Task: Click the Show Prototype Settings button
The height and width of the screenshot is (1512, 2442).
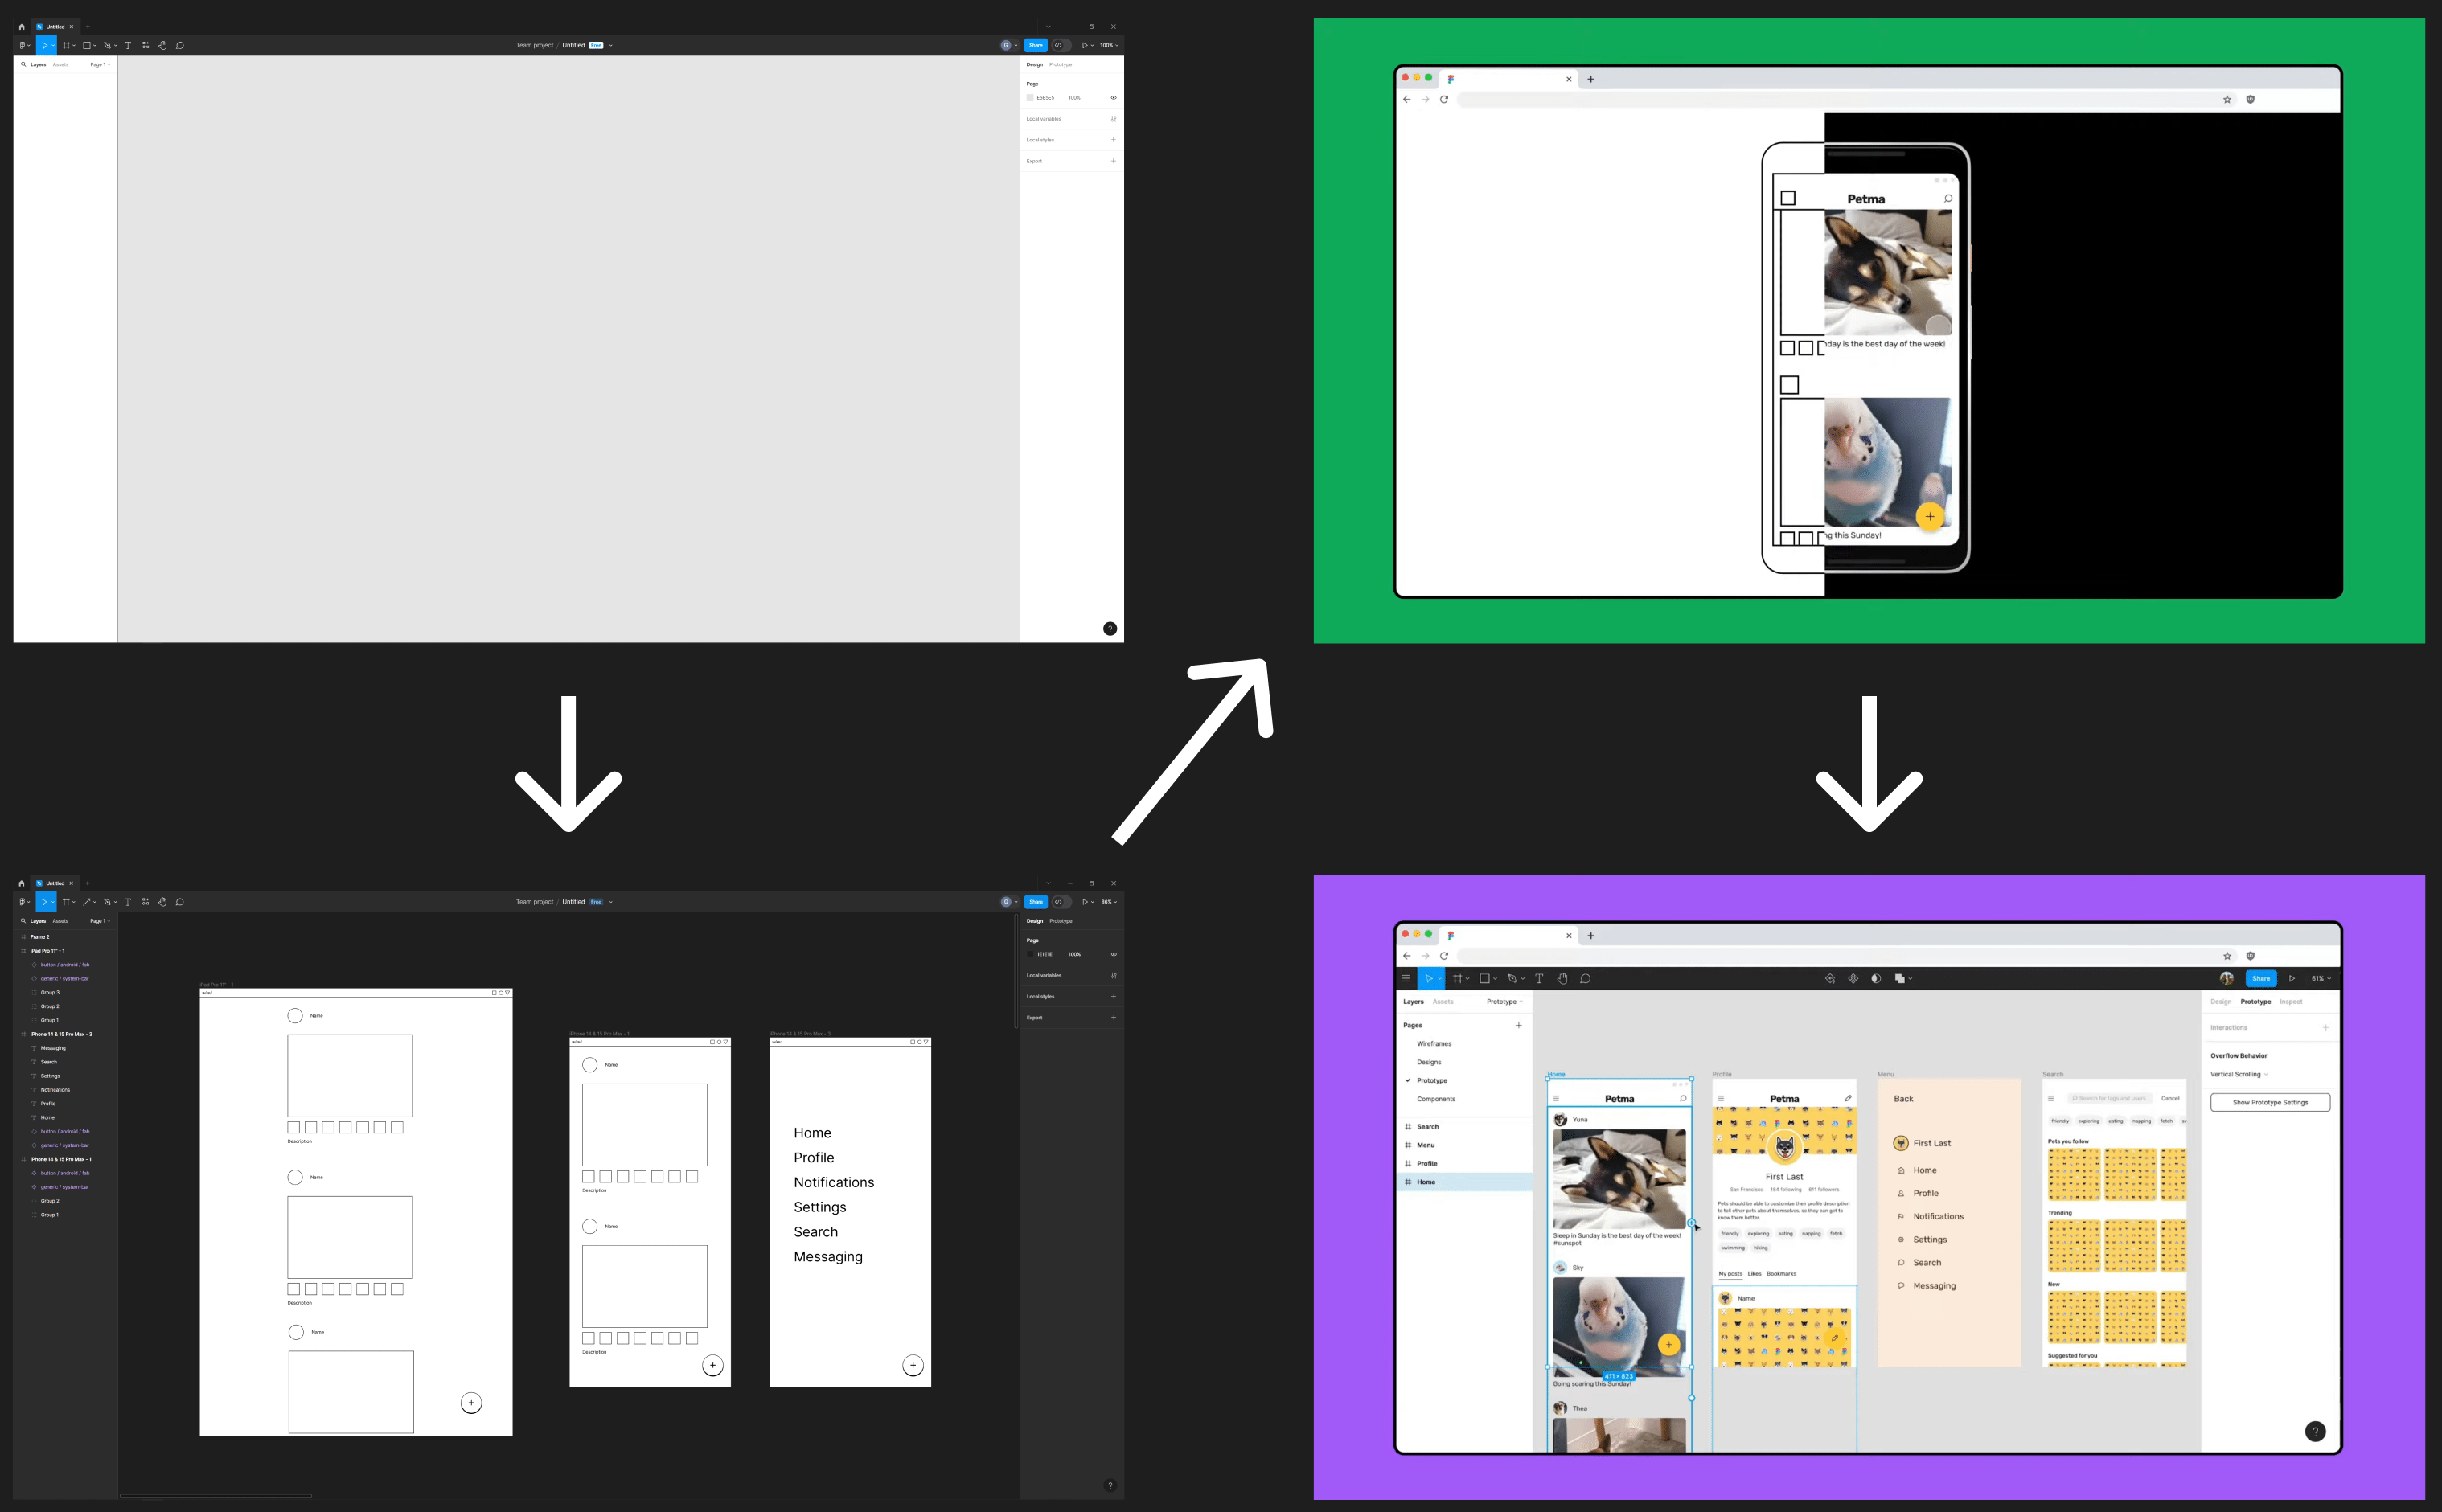Action: (2270, 1102)
